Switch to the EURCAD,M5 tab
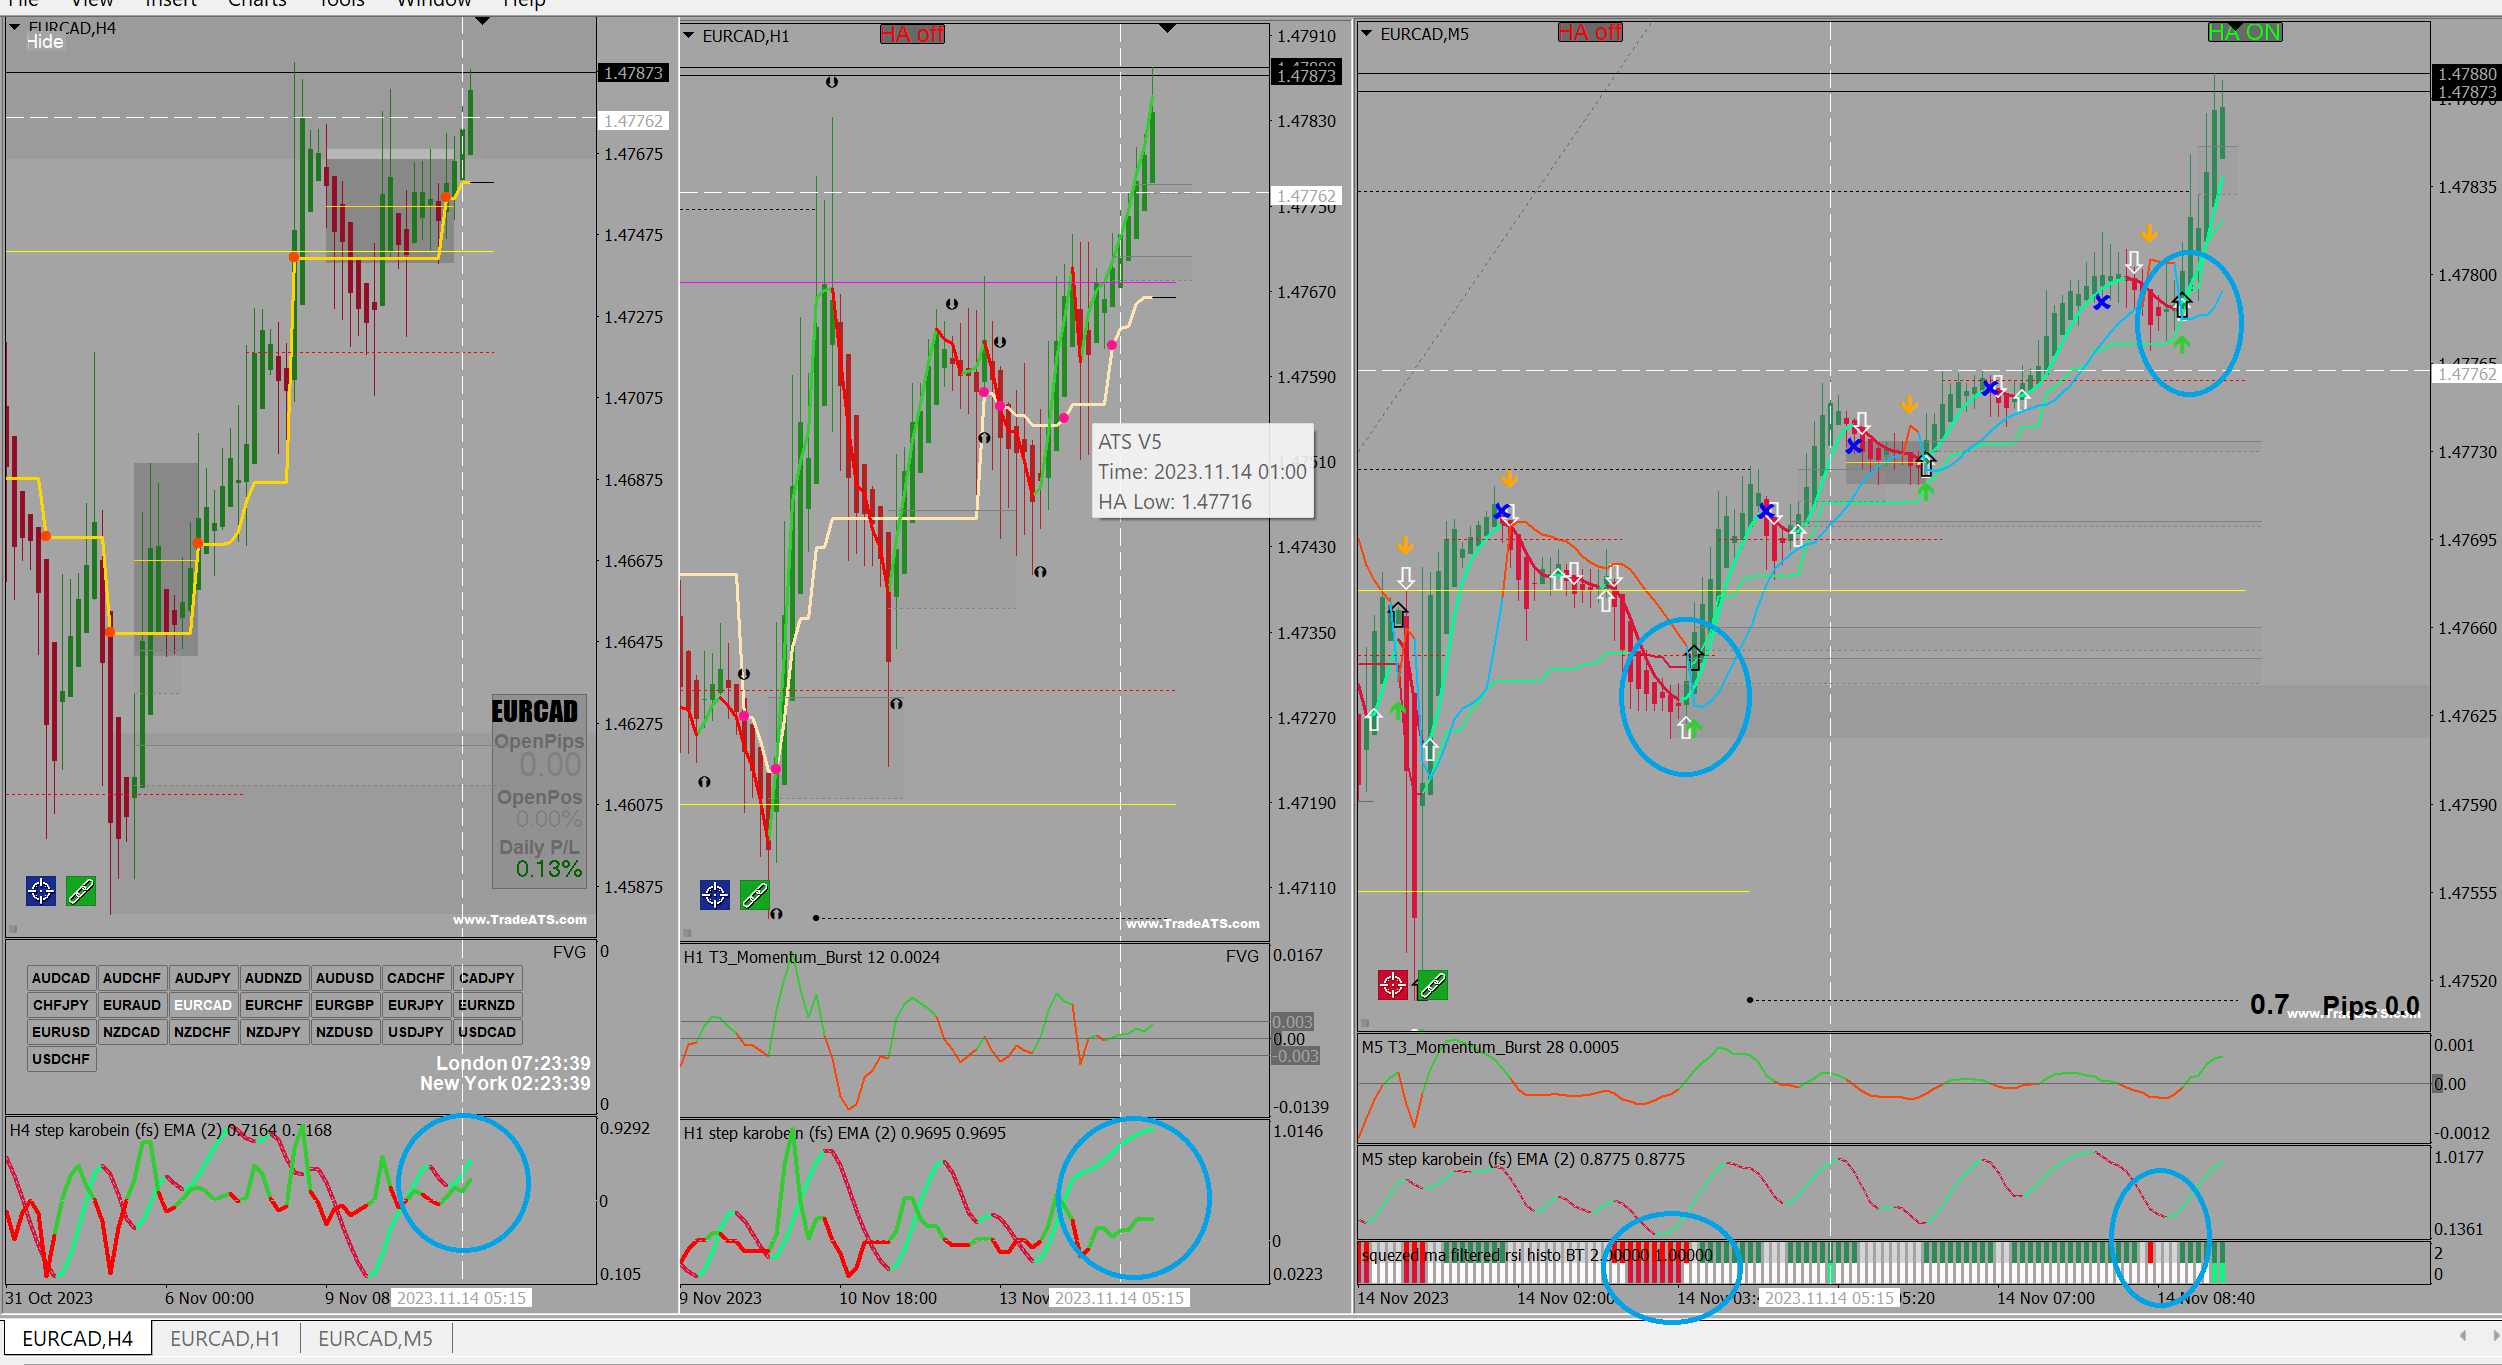Viewport: 2502px width, 1365px height. (x=375, y=1338)
